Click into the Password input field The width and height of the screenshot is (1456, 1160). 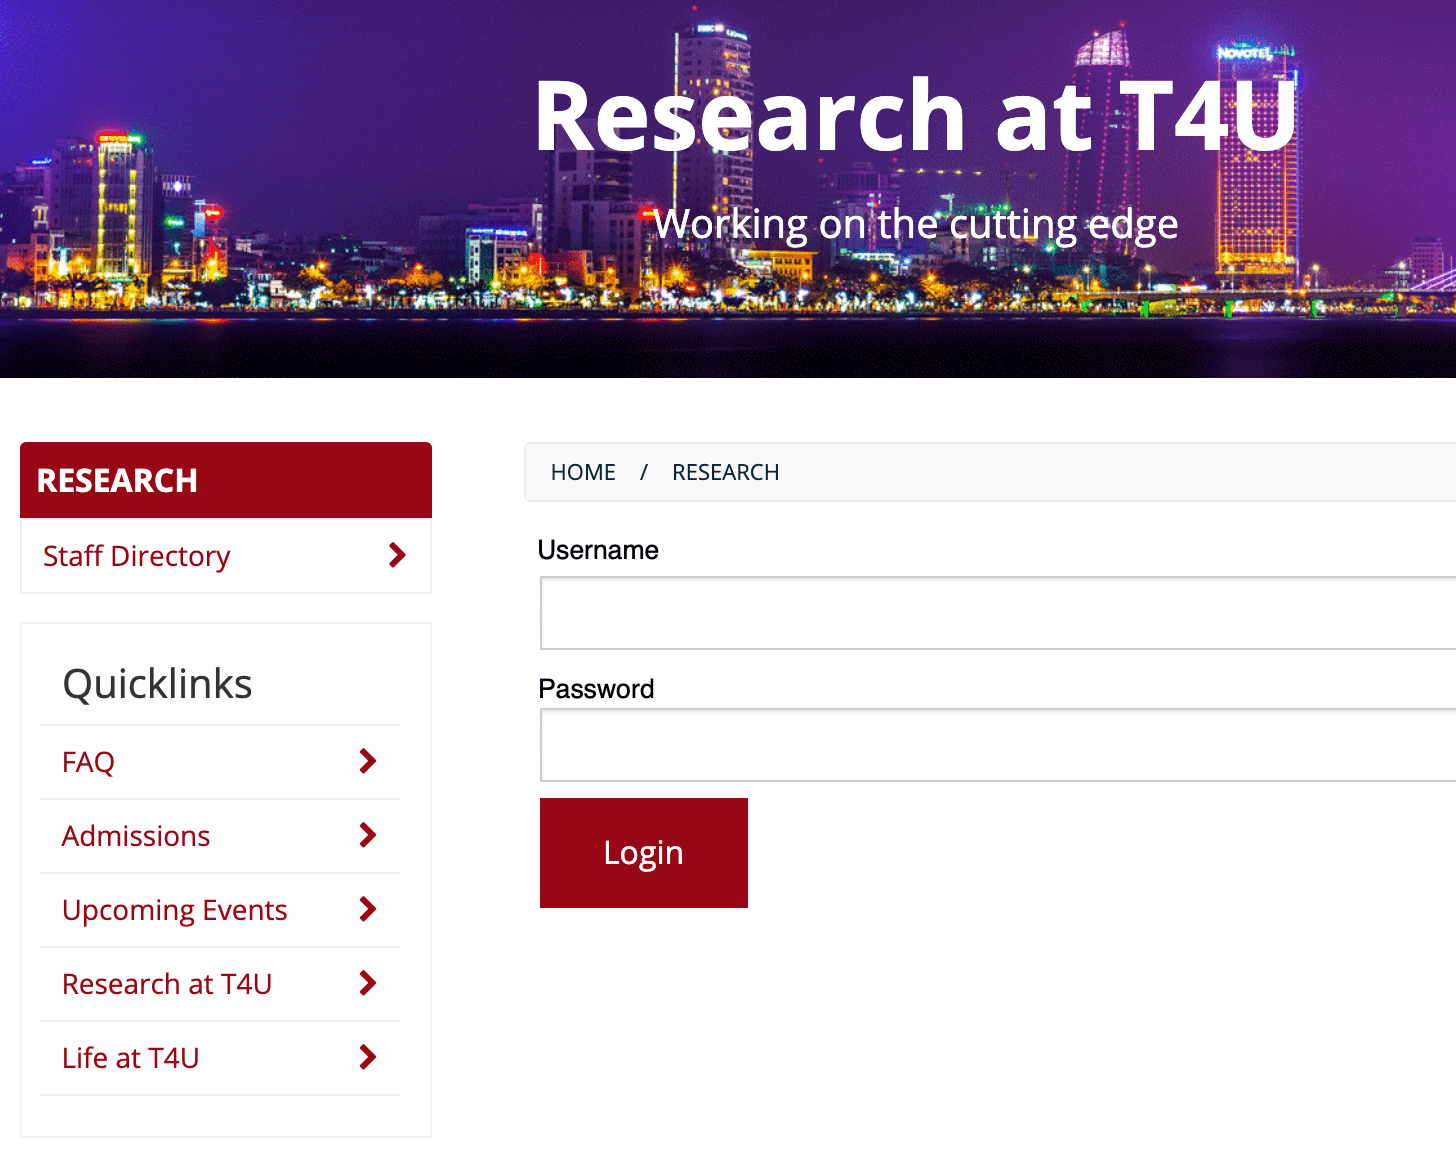pyautogui.click(x=997, y=745)
